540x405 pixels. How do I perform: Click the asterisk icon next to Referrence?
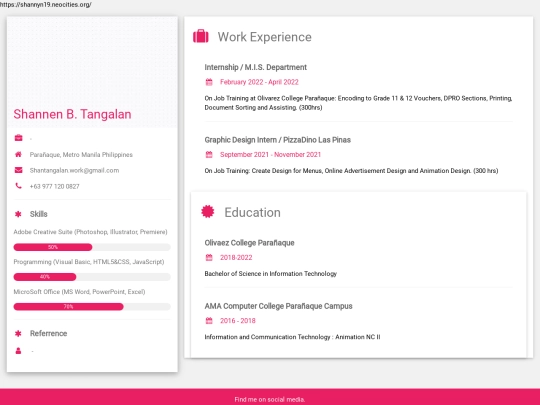click(x=18, y=333)
